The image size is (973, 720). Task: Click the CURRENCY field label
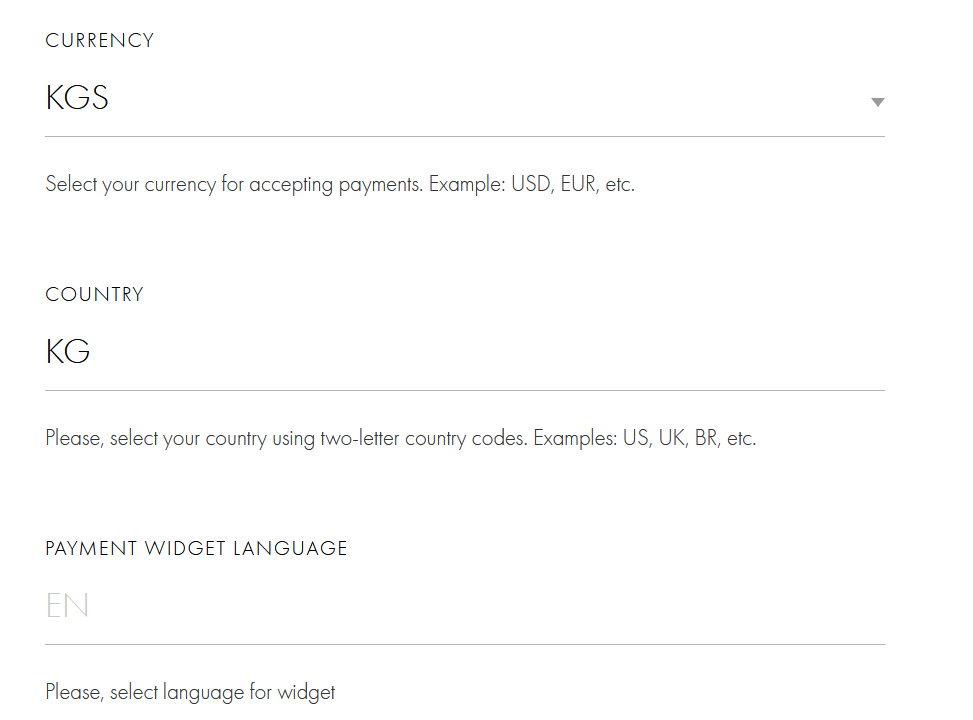(x=100, y=41)
